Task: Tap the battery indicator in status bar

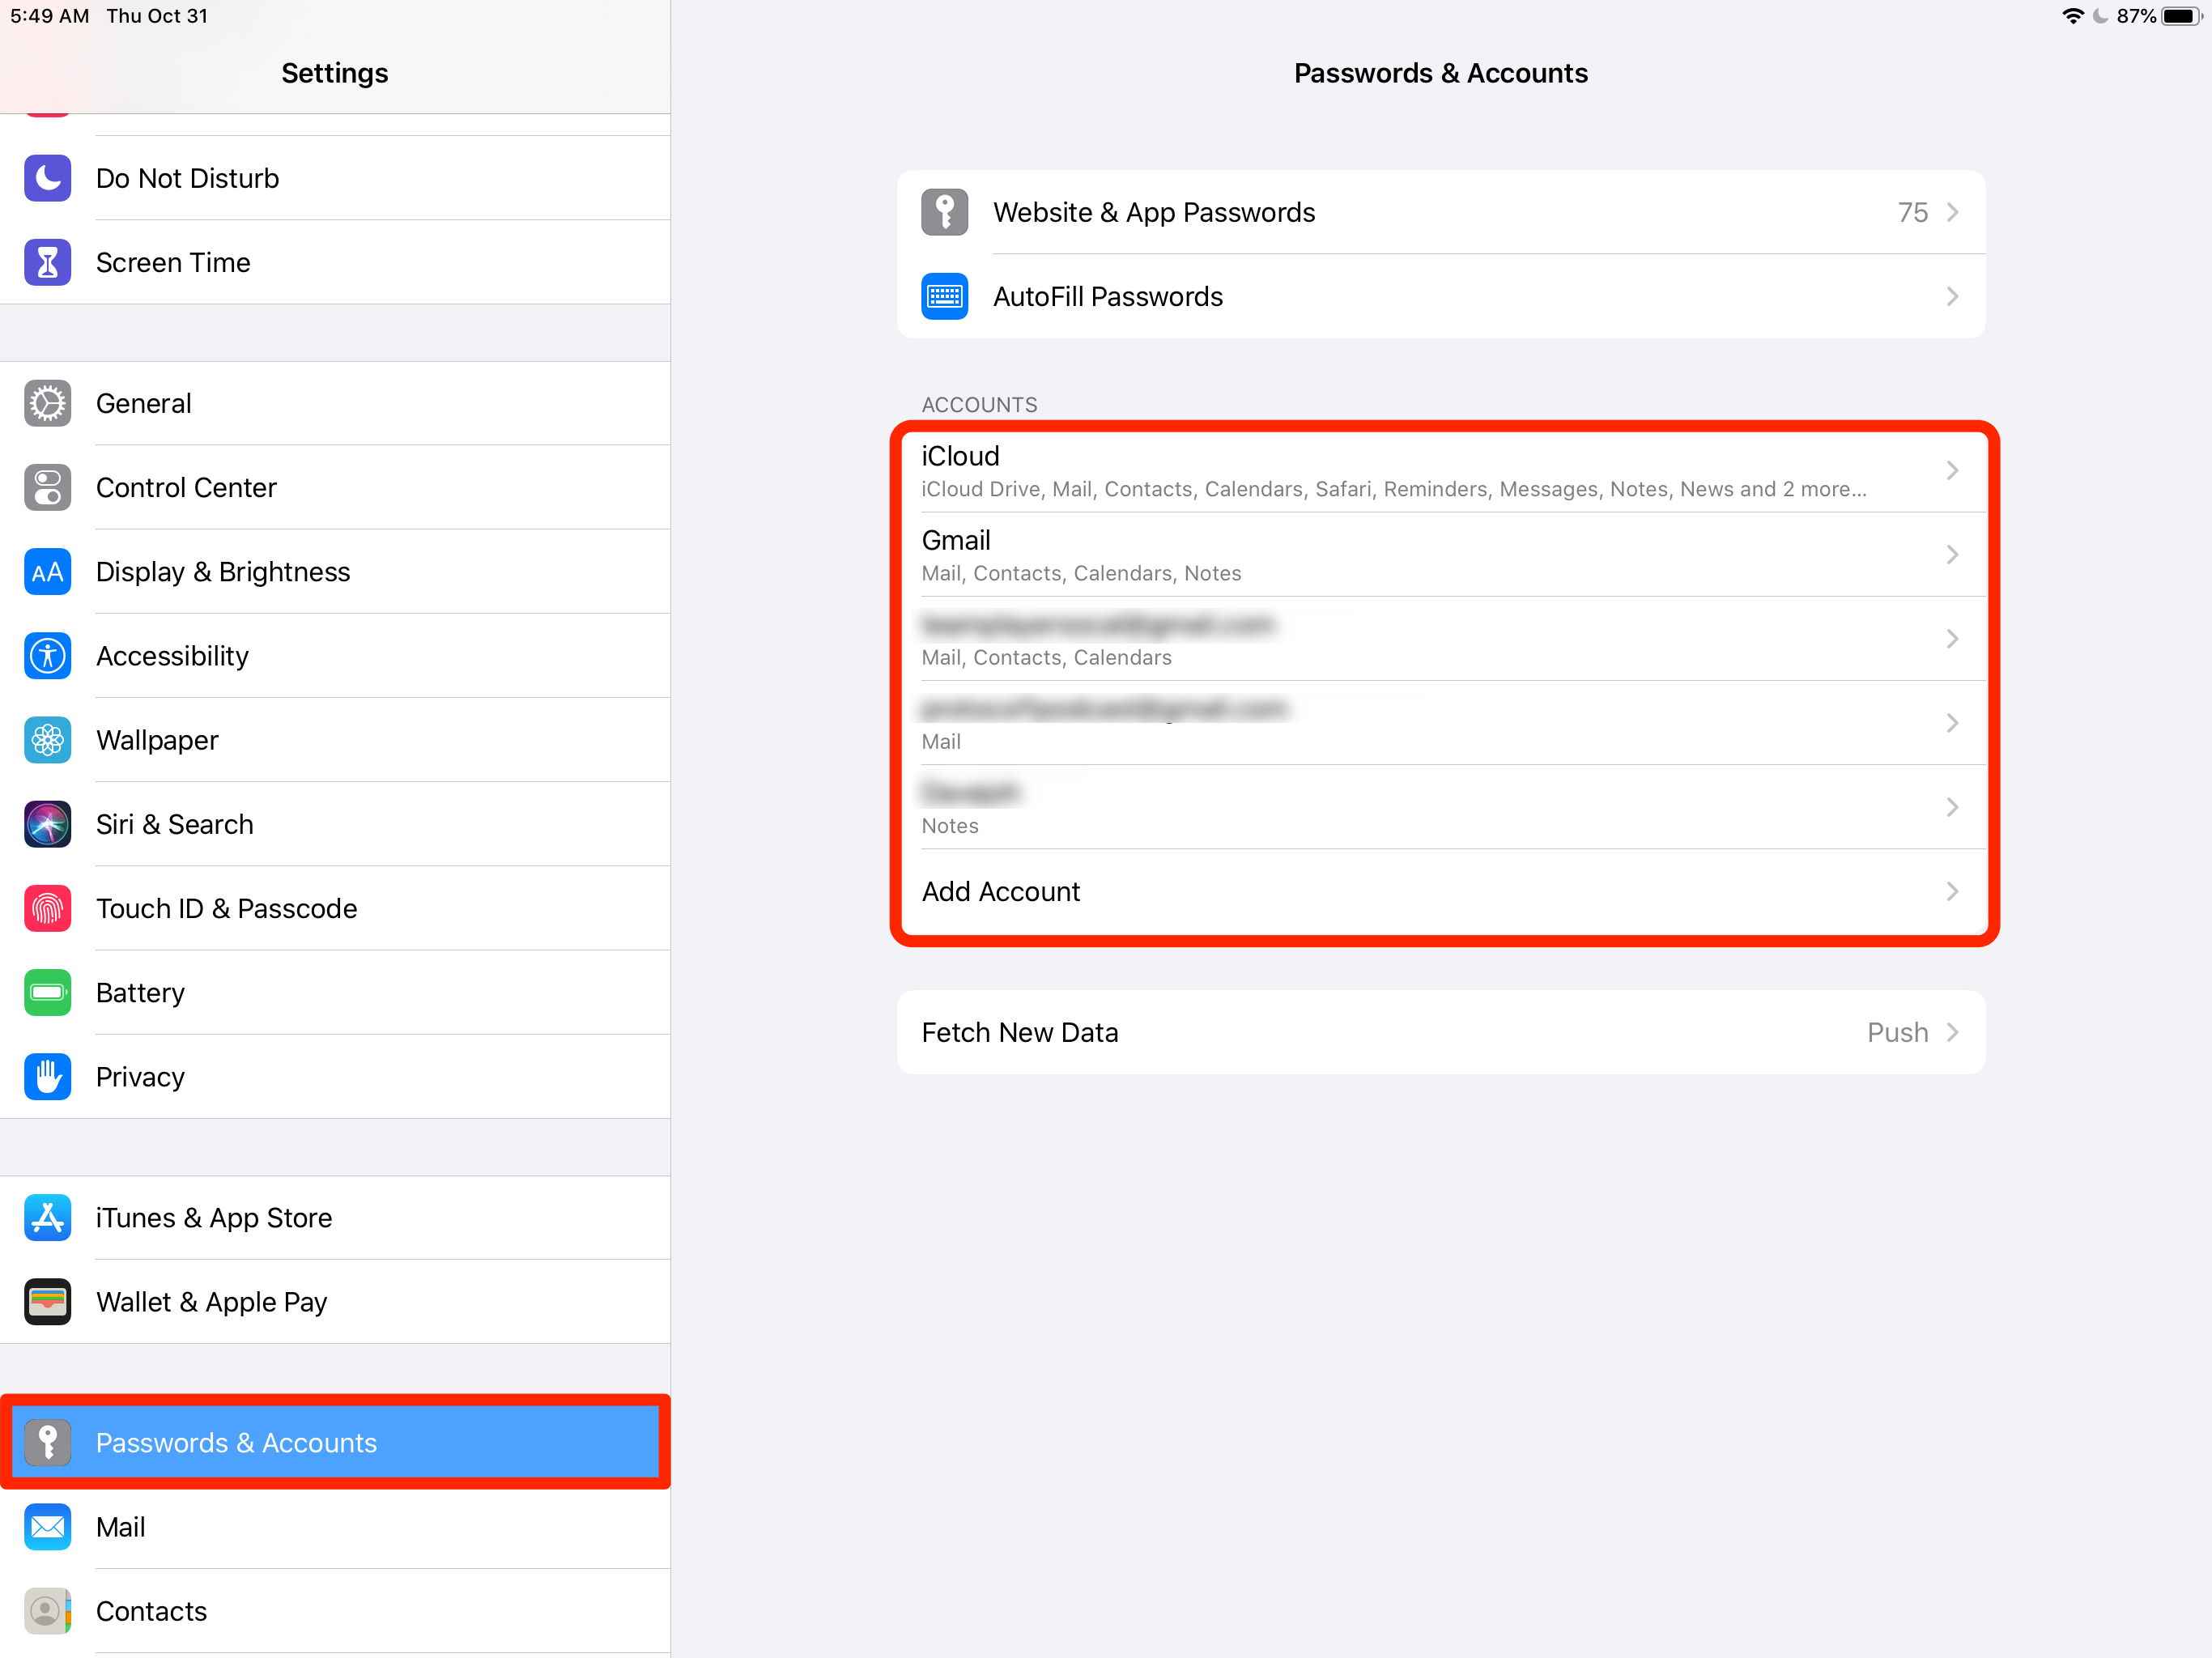Action: click(x=2181, y=16)
